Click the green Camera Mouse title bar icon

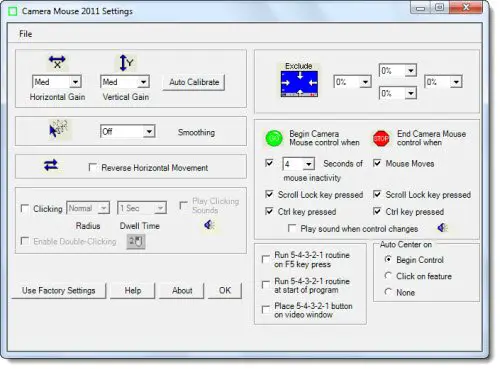[13, 11]
